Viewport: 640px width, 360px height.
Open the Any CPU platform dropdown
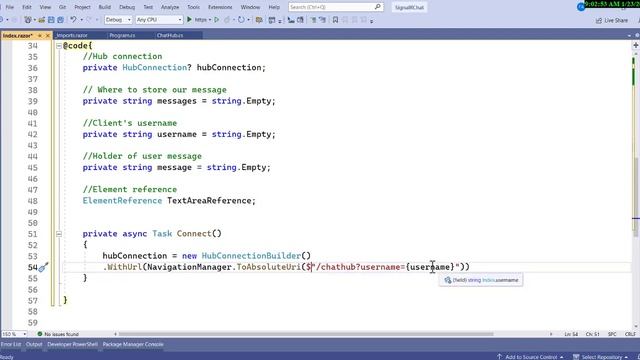coord(159,20)
